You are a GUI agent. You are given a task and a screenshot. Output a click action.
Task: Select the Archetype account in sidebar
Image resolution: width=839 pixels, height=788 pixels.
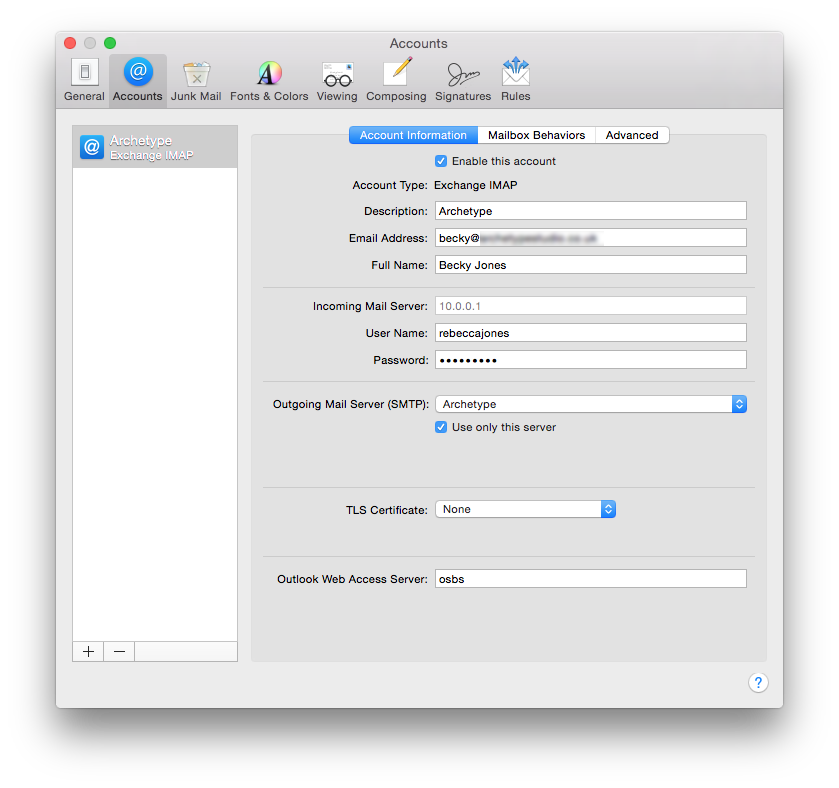pyautogui.click(x=155, y=147)
